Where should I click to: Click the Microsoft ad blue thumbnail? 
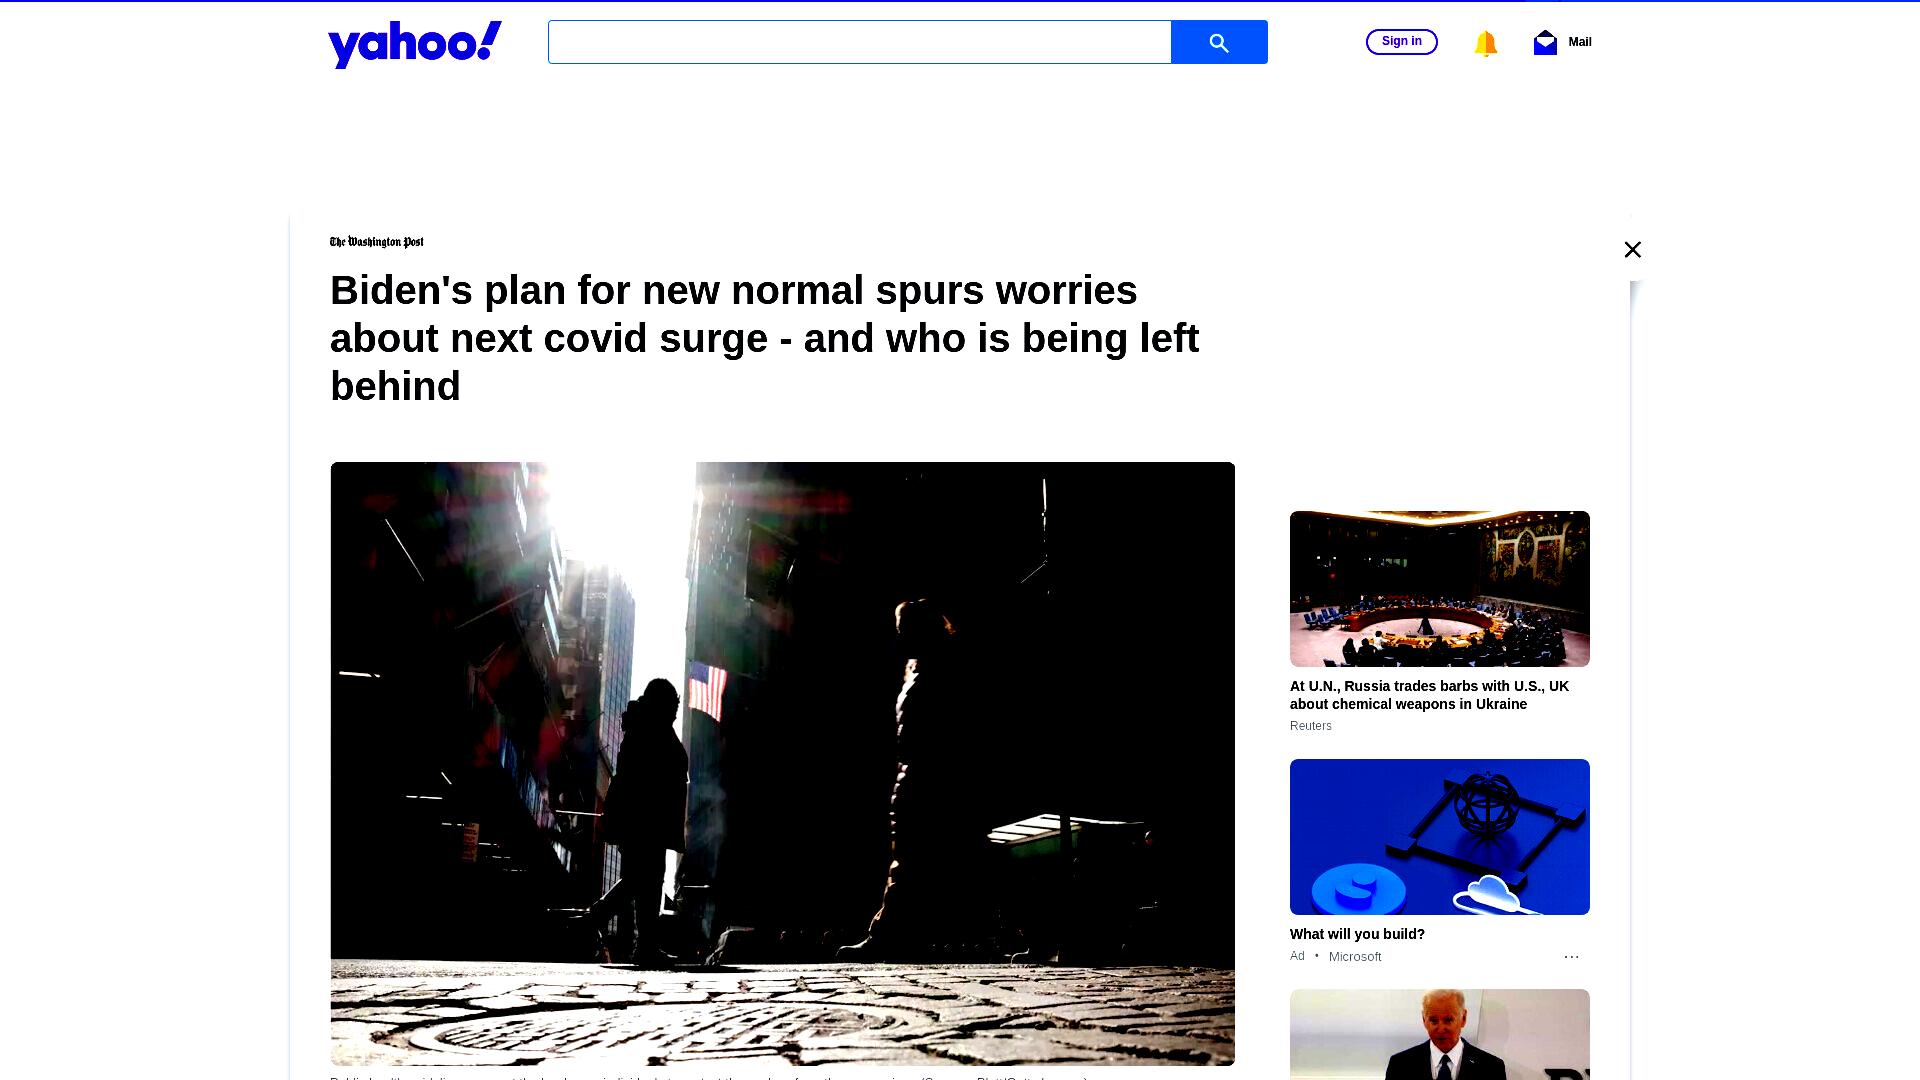tap(1439, 837)
